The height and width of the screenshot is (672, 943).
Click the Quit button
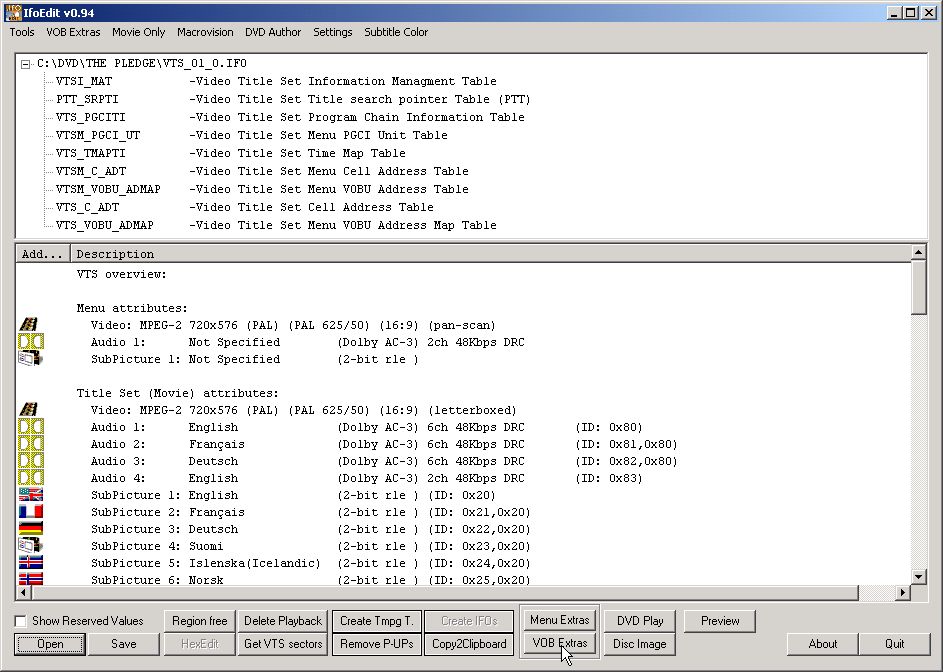(x=894, y=644)
